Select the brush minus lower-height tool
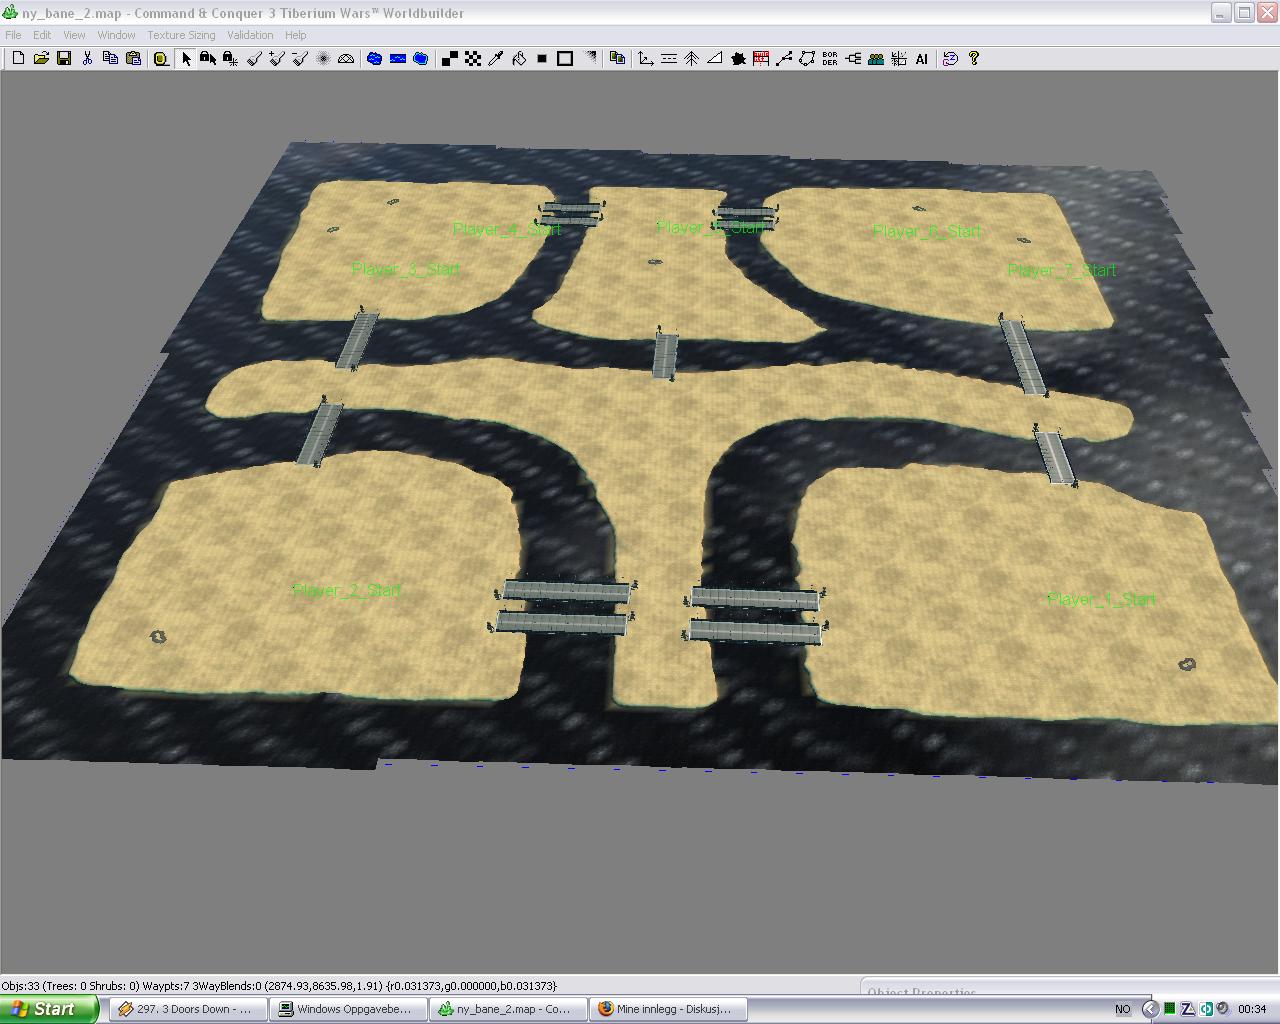 (300, 59)
